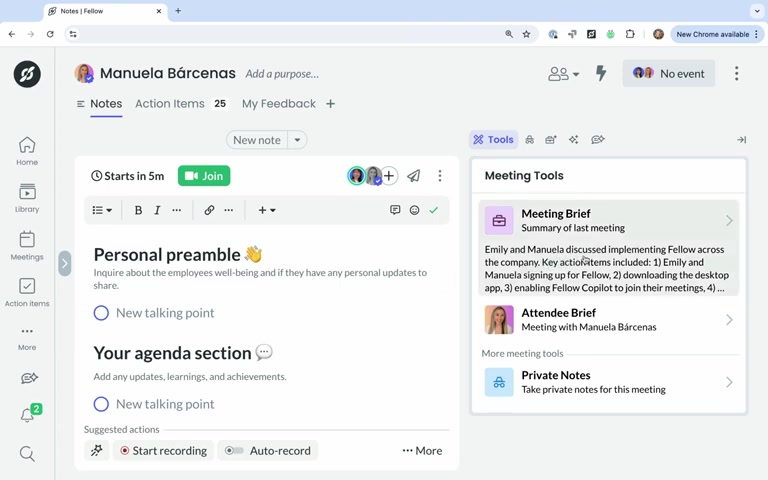
Task: Switch to Action Items tab
Action: point(181,104)
